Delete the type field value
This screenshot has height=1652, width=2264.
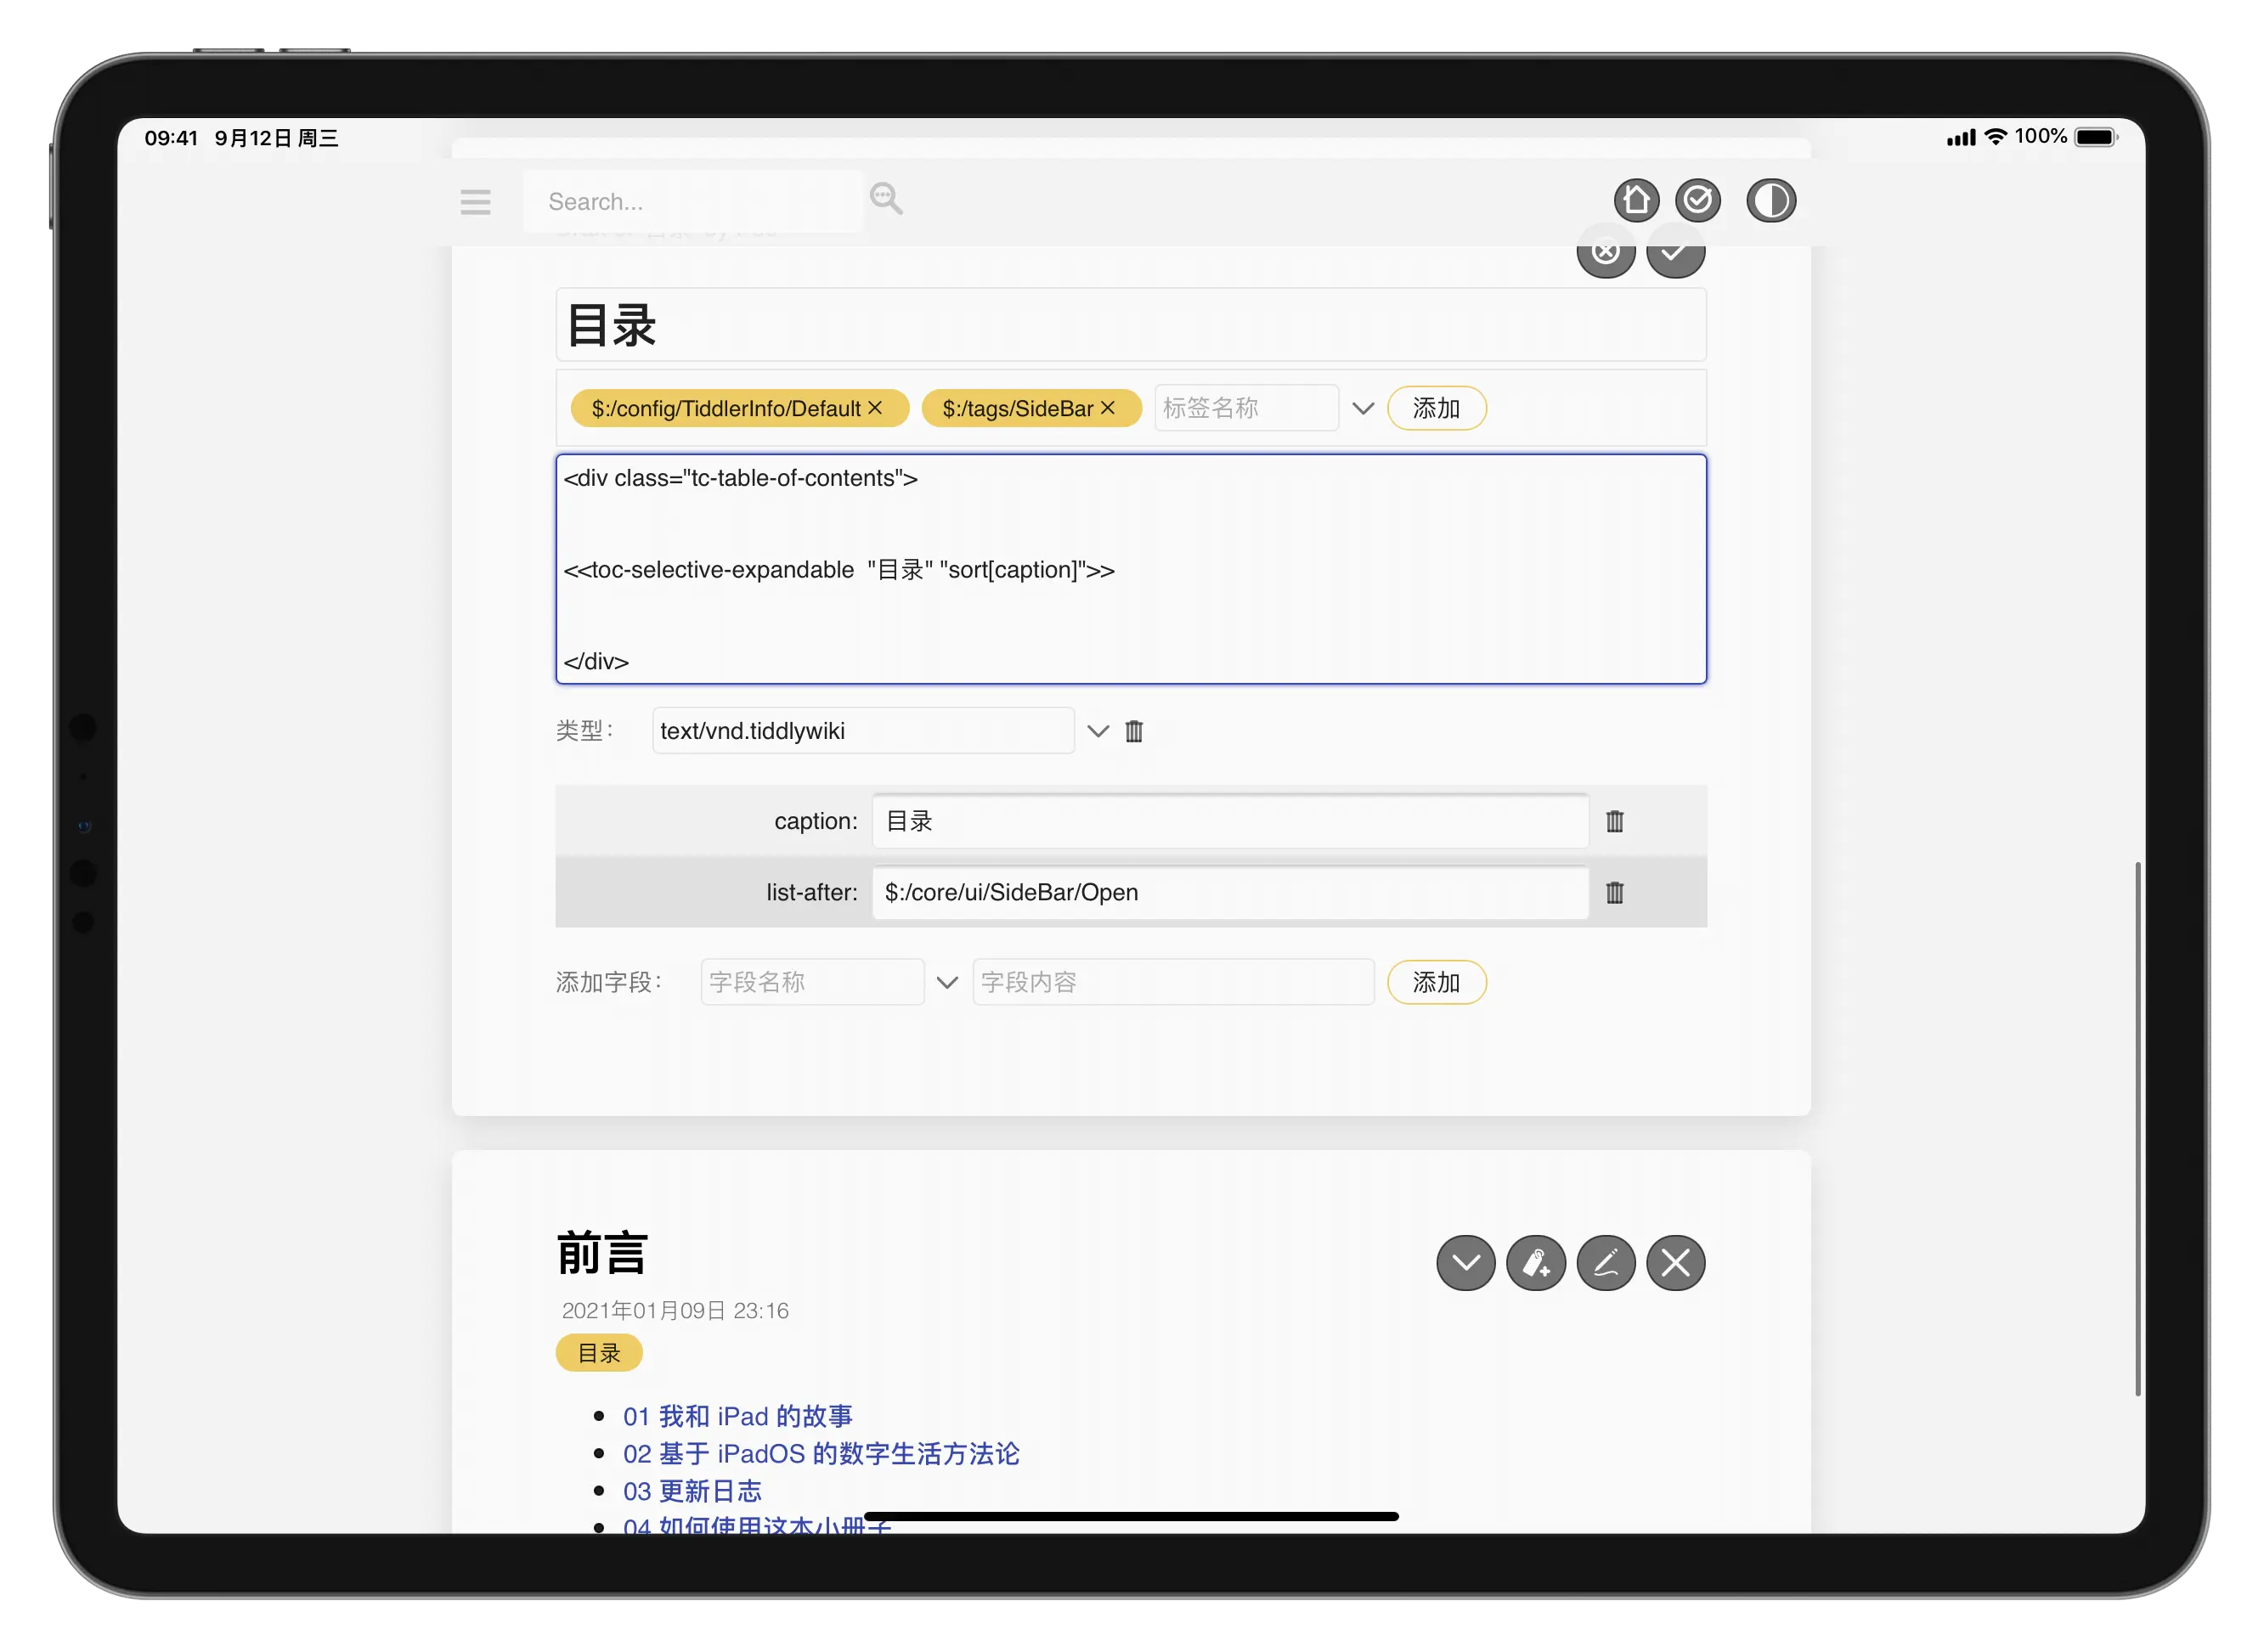1133,731
